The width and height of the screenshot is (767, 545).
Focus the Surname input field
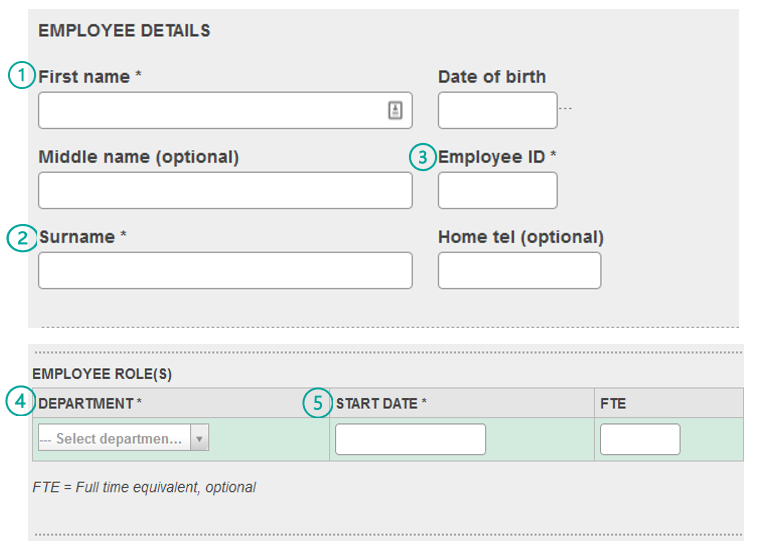226,271
